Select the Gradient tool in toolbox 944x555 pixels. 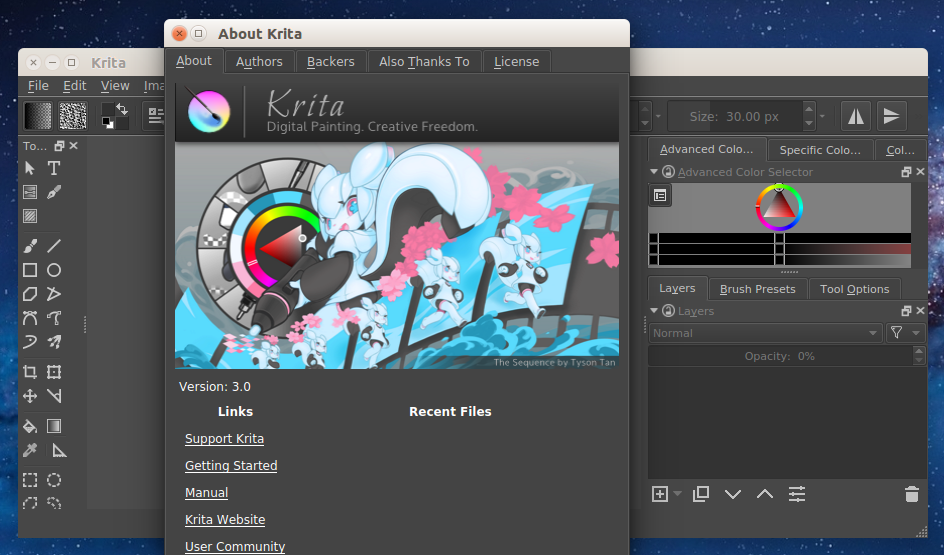tap(54, 426)
